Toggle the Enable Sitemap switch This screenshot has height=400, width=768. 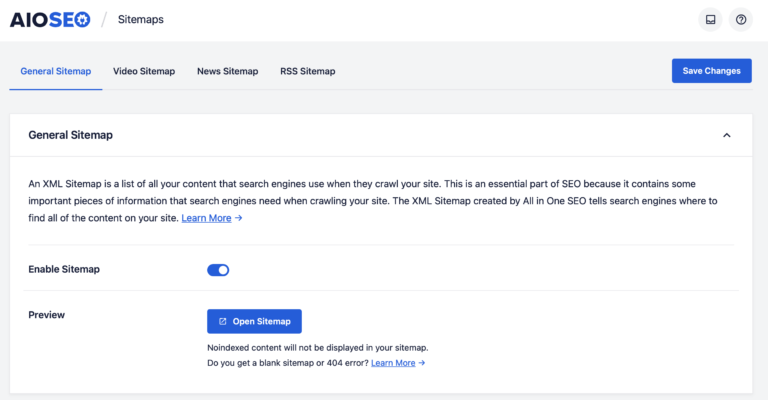click(x=218, y=270)
